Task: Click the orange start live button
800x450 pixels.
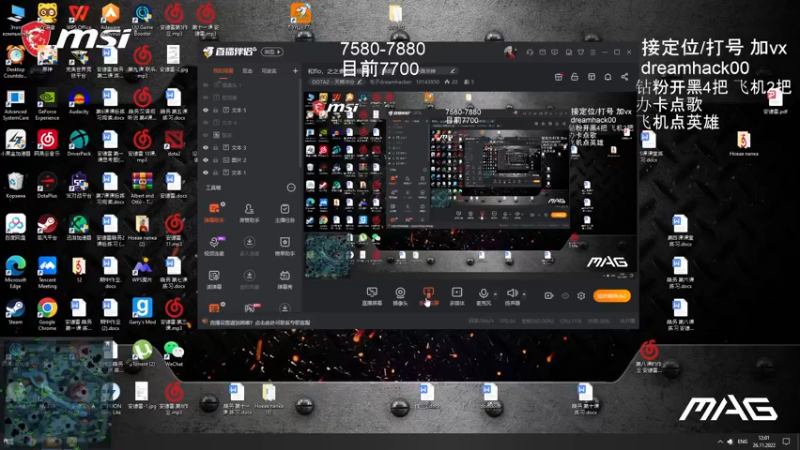Action: (x=612, y=296)
